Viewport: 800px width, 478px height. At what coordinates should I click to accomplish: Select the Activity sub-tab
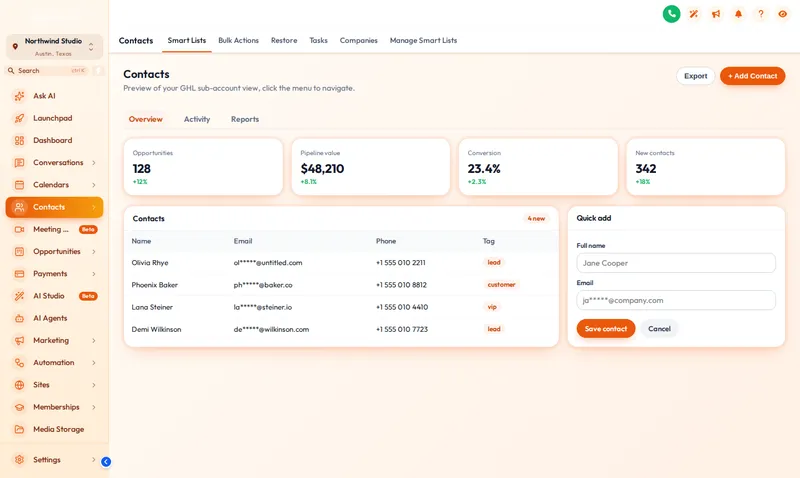pos(197,119)
